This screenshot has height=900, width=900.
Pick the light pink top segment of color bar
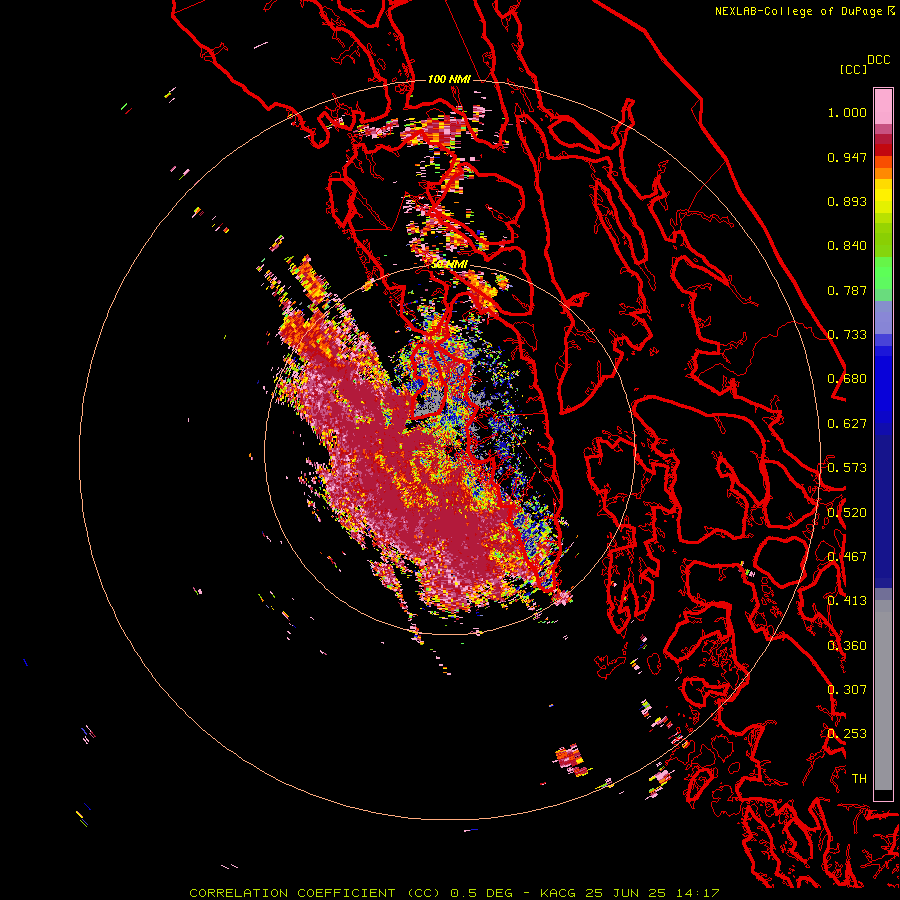[883, 106]
